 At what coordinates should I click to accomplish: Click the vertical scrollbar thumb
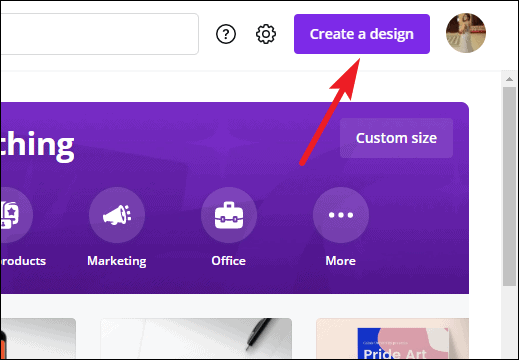[x=509, y=186]
